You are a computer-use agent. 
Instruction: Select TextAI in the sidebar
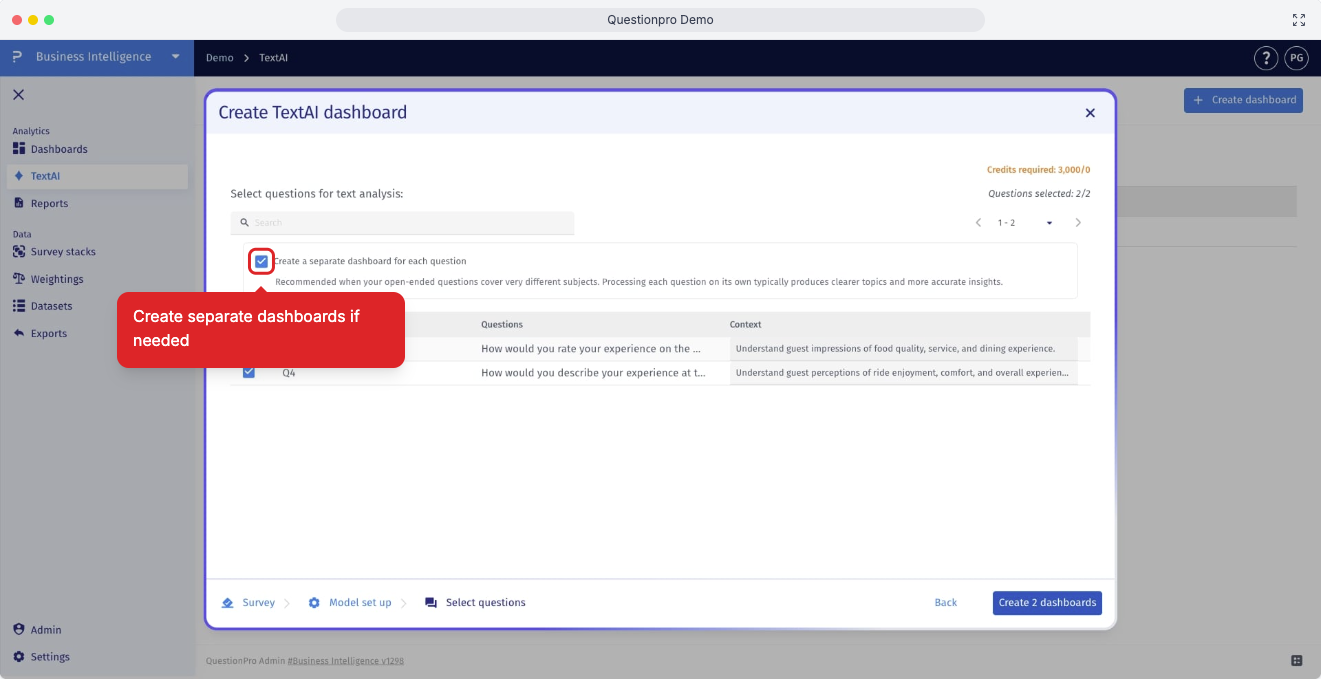click(96, 176)
